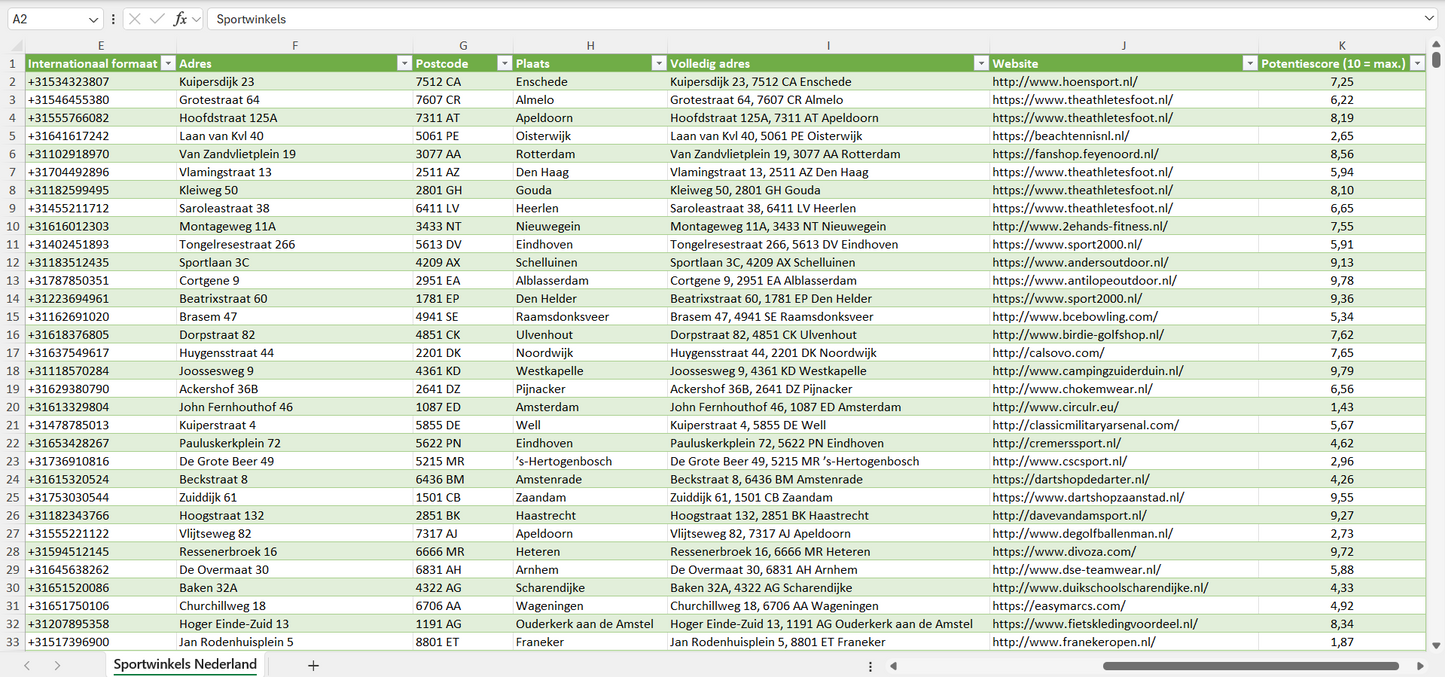This screenshot has height=677, width=1445.
Task: Open the filter dropdown on the Plaats column
Action: [658, 63]
